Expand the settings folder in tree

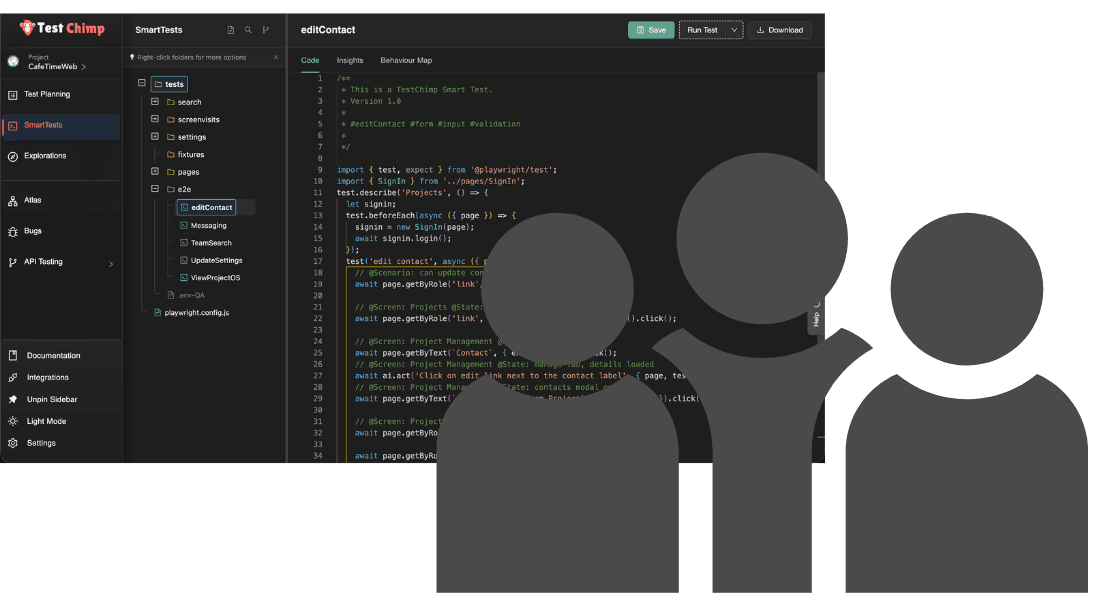tap(155, 137)
